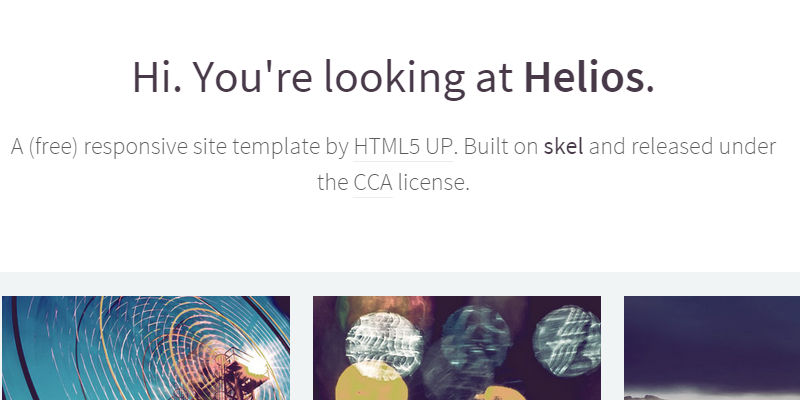Open the HTML5 UP link
800x400 pixels.
404,148
